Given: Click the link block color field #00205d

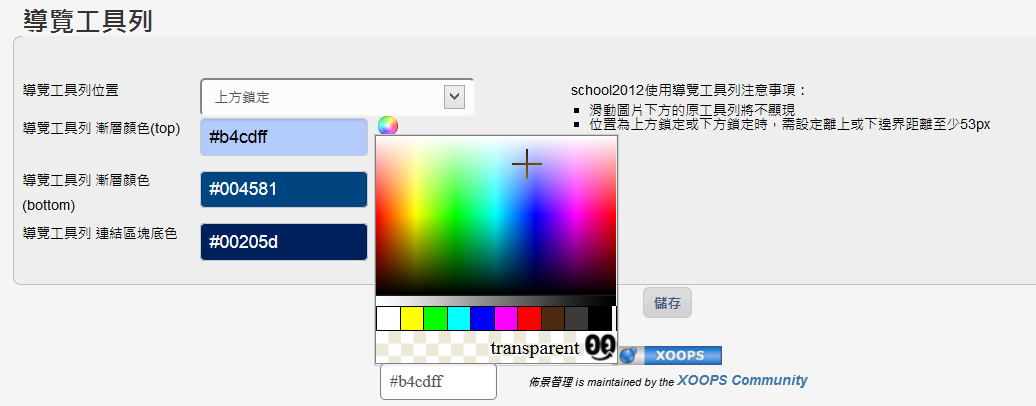Looking at the screenshot, I should pyautogui.click(x=284, y=241).
